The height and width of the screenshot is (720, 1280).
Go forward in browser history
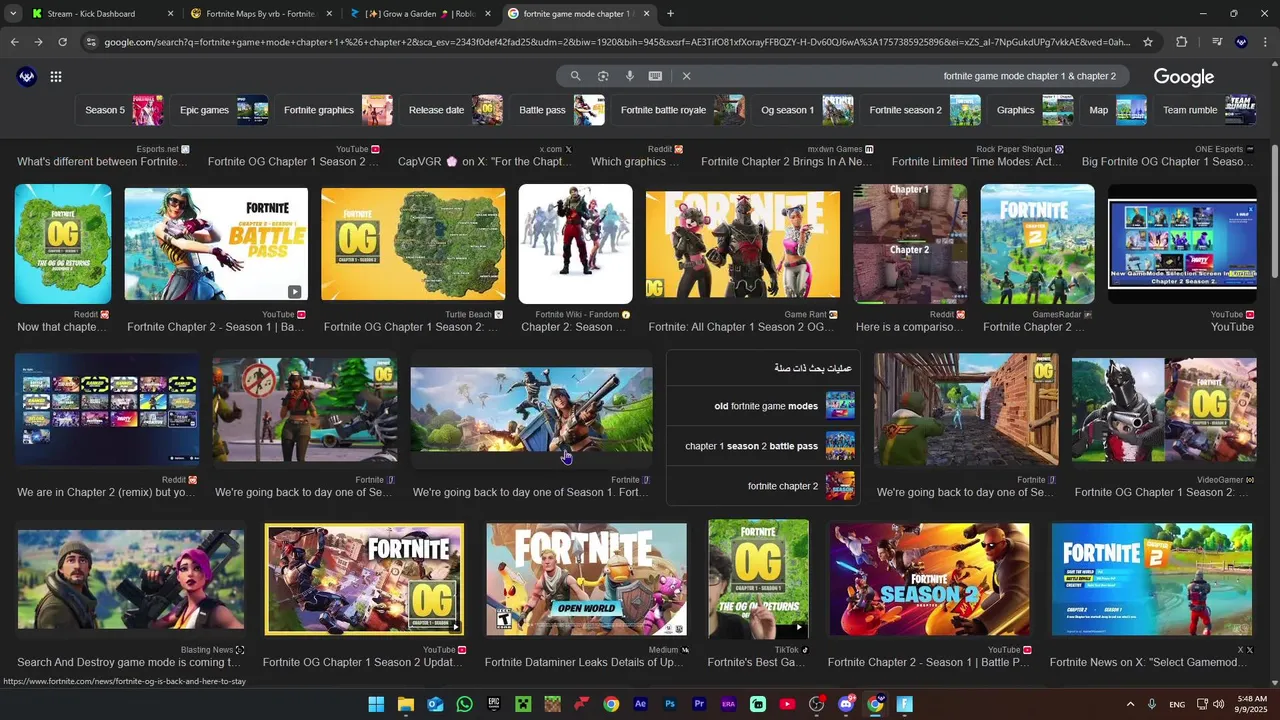pyautogui.click(x=38, y=42)
